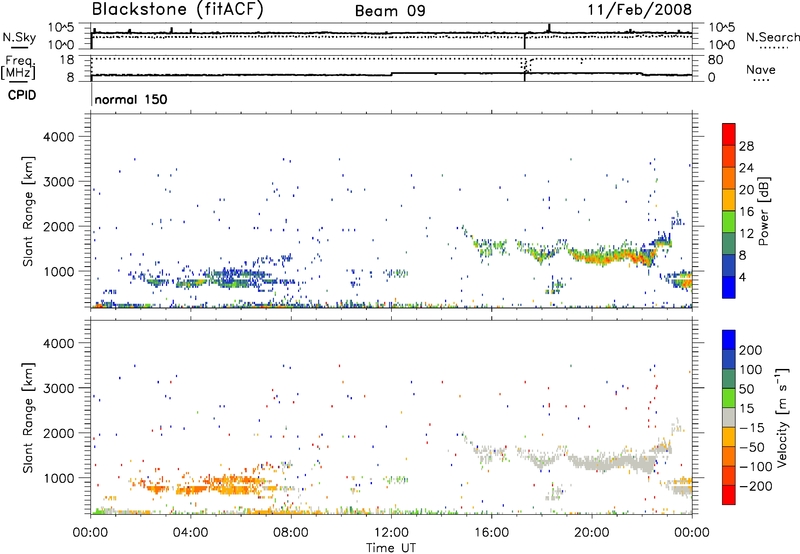
Task: Click the '4' tick on power colorbar
Action: [x=742, y=277]
